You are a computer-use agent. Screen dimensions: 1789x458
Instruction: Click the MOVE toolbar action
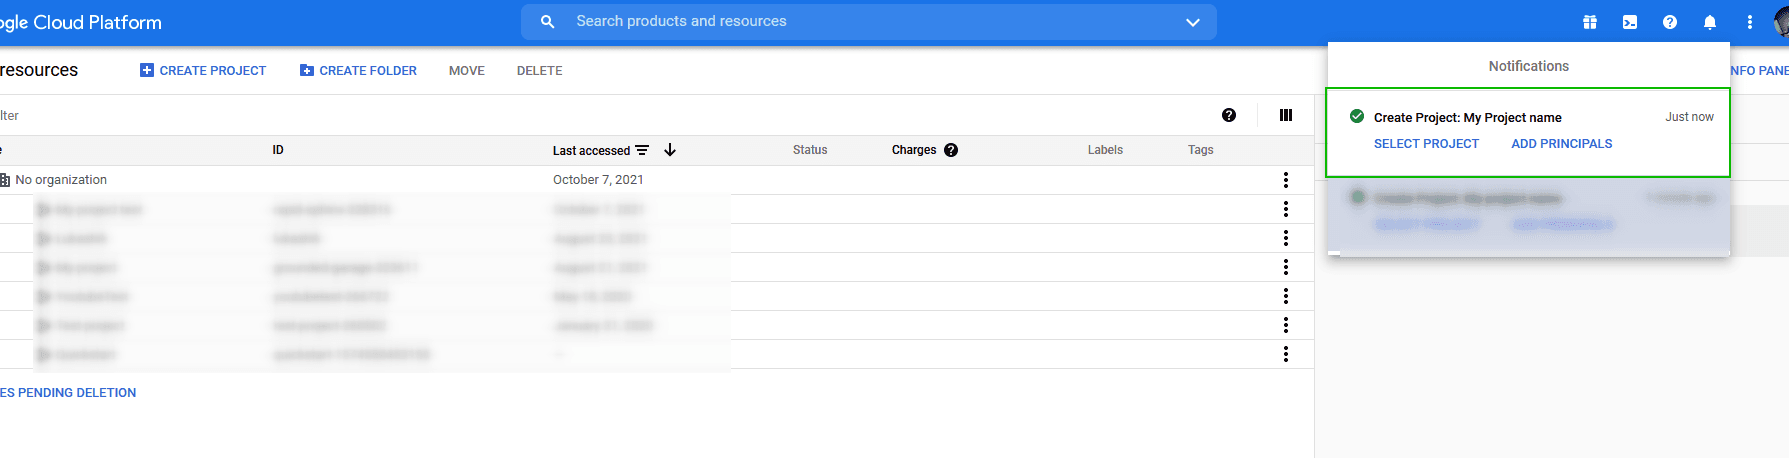click(x=467, y=71)
